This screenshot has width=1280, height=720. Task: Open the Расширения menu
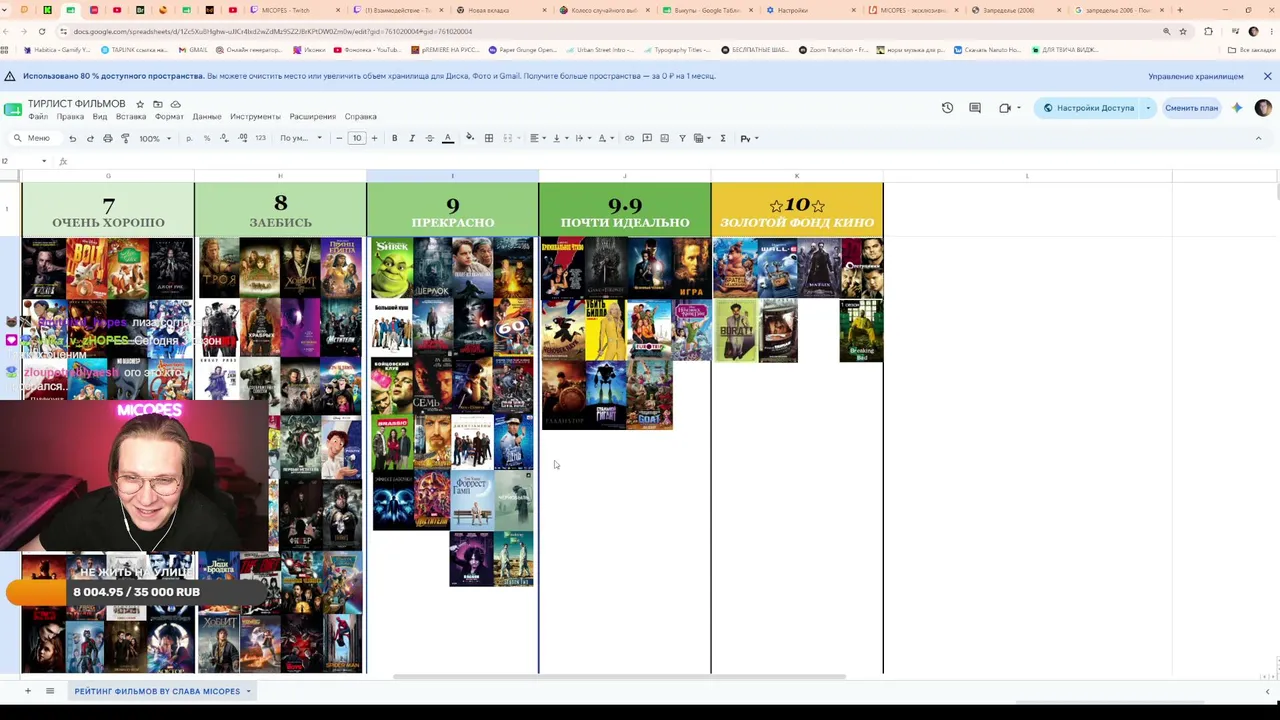click(312, 117)
